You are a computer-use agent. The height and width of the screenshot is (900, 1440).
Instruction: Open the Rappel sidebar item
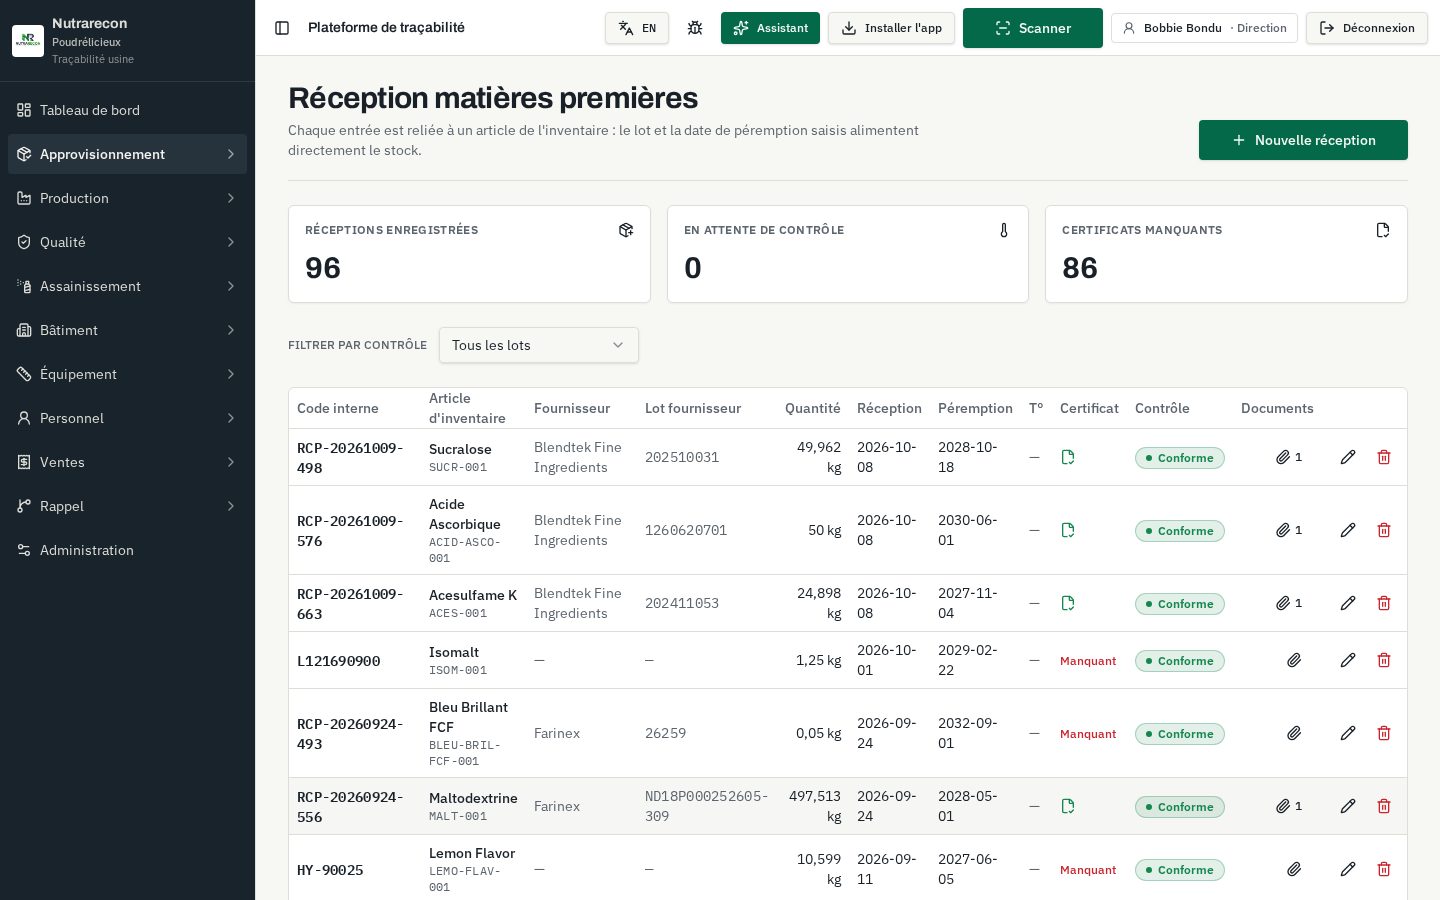pos(127,506)
